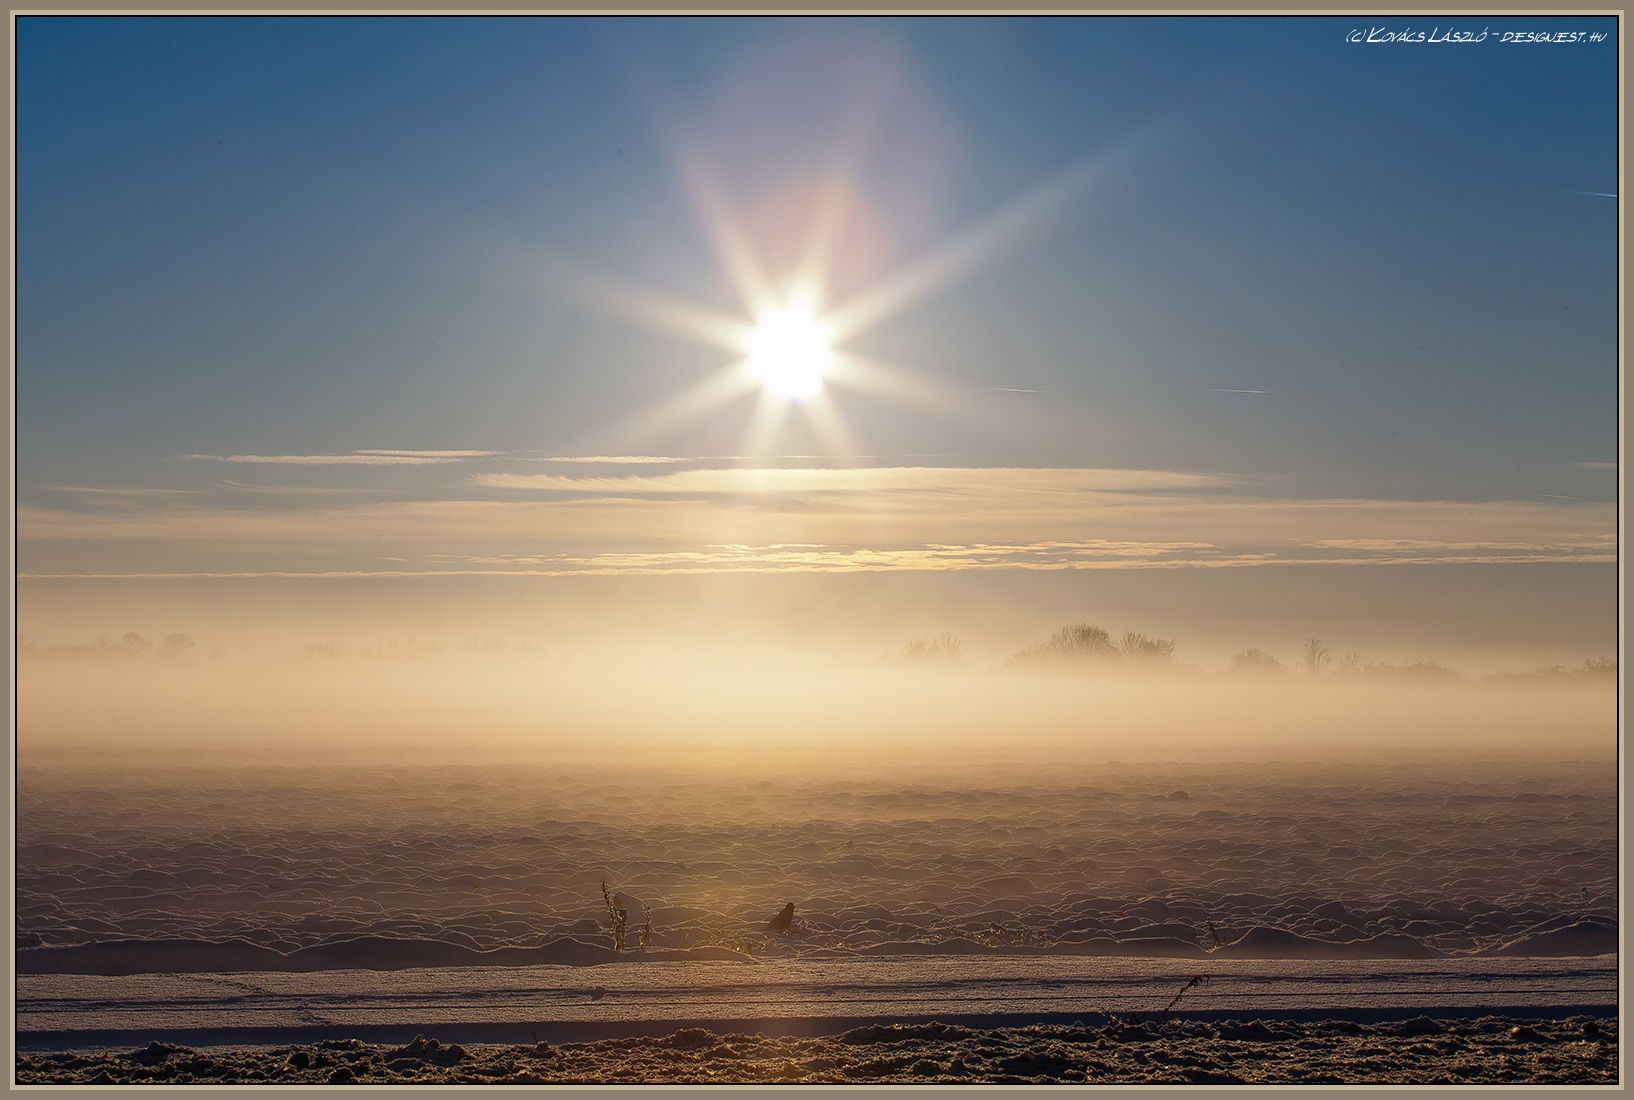The image size is (1634, 1100).
Task: Click the tall dry plant stalk left of the bird
Action: click(x=613, y=915)
